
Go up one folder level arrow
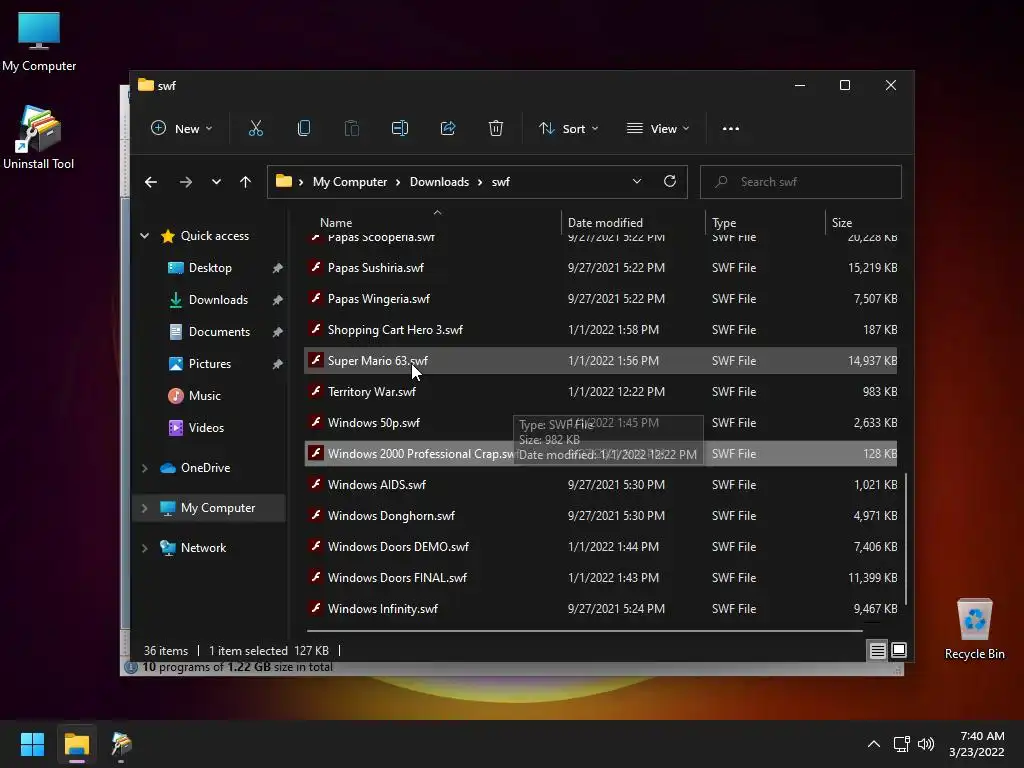(x=246, y=182)
